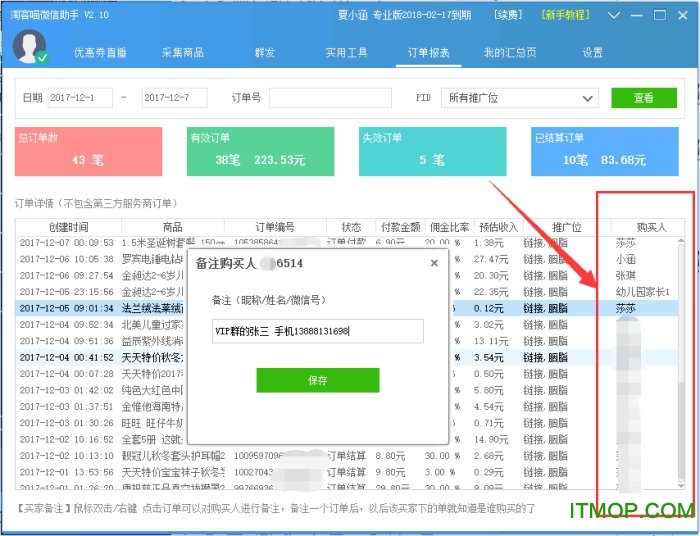Open 实用工具 tab
700x536 pixels.
[346, 53]
